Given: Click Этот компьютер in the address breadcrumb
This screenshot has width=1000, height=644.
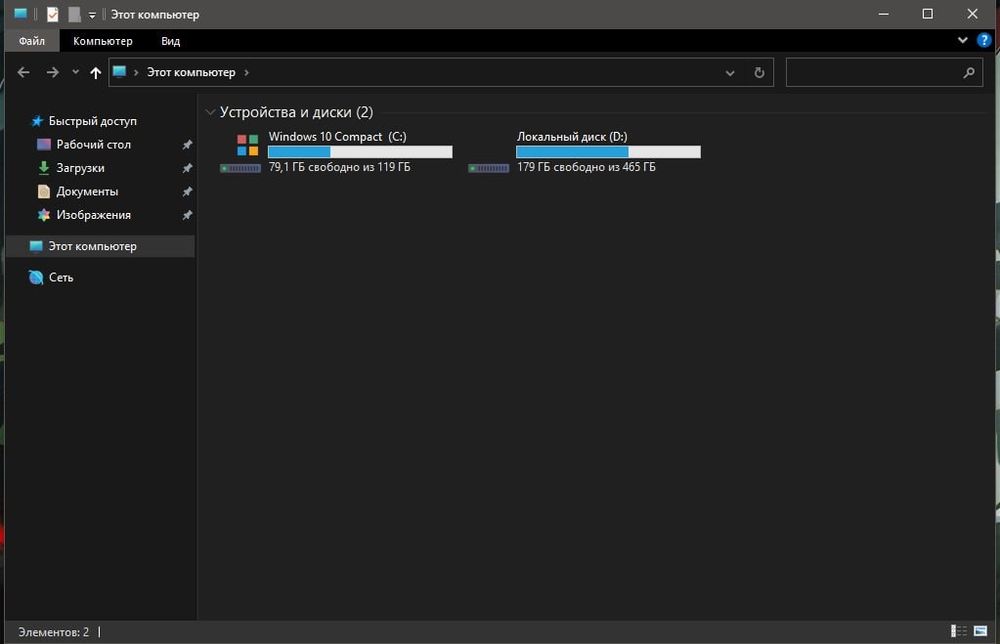Looking at the screenshot, I should point(191,73).
